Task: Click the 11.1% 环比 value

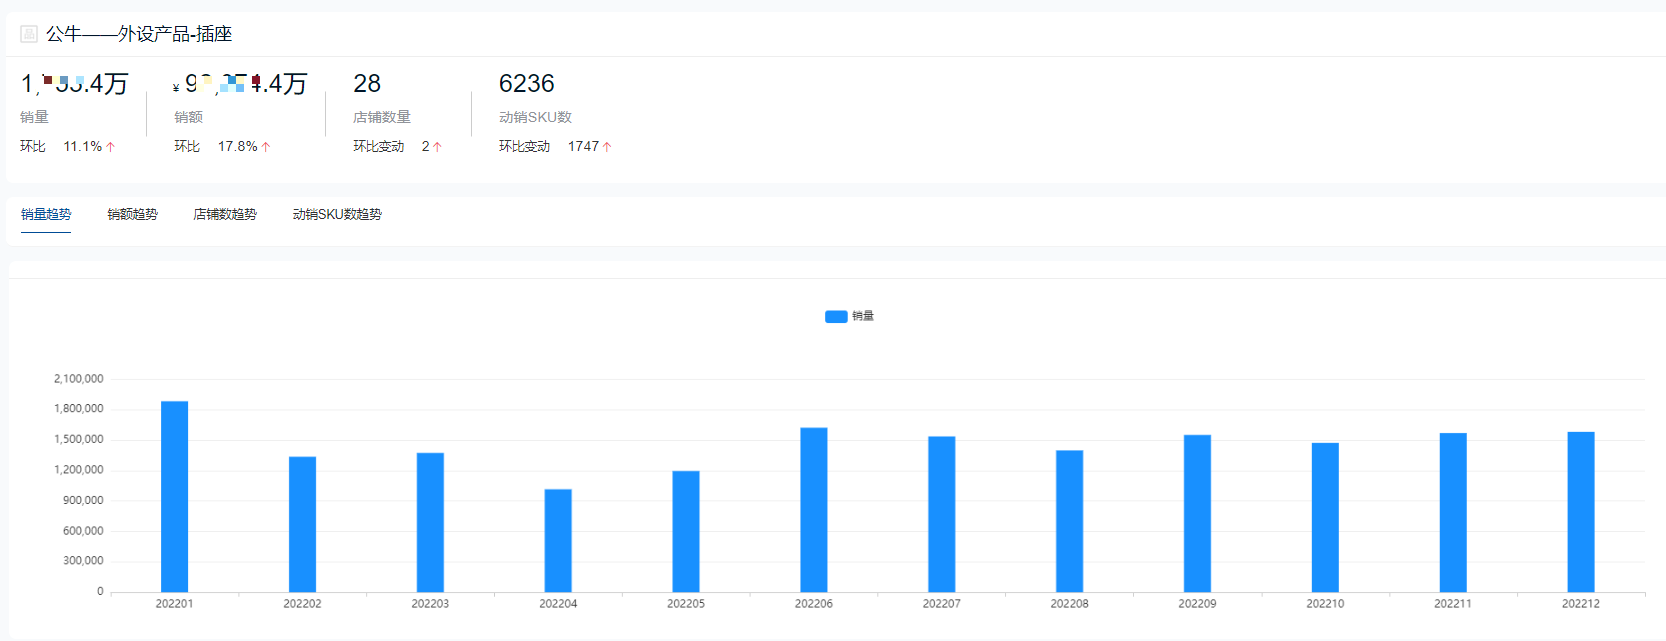Action: [x=83, y=147]
